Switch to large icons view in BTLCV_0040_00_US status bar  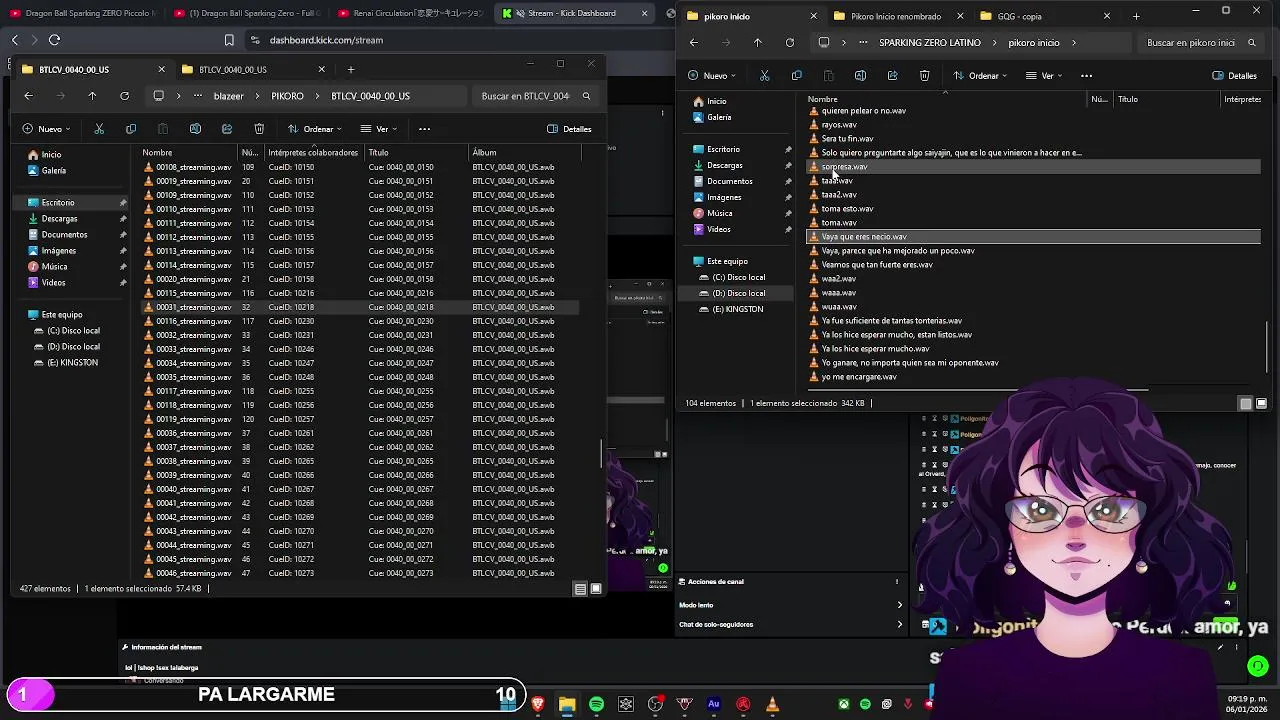click(597, 589)
